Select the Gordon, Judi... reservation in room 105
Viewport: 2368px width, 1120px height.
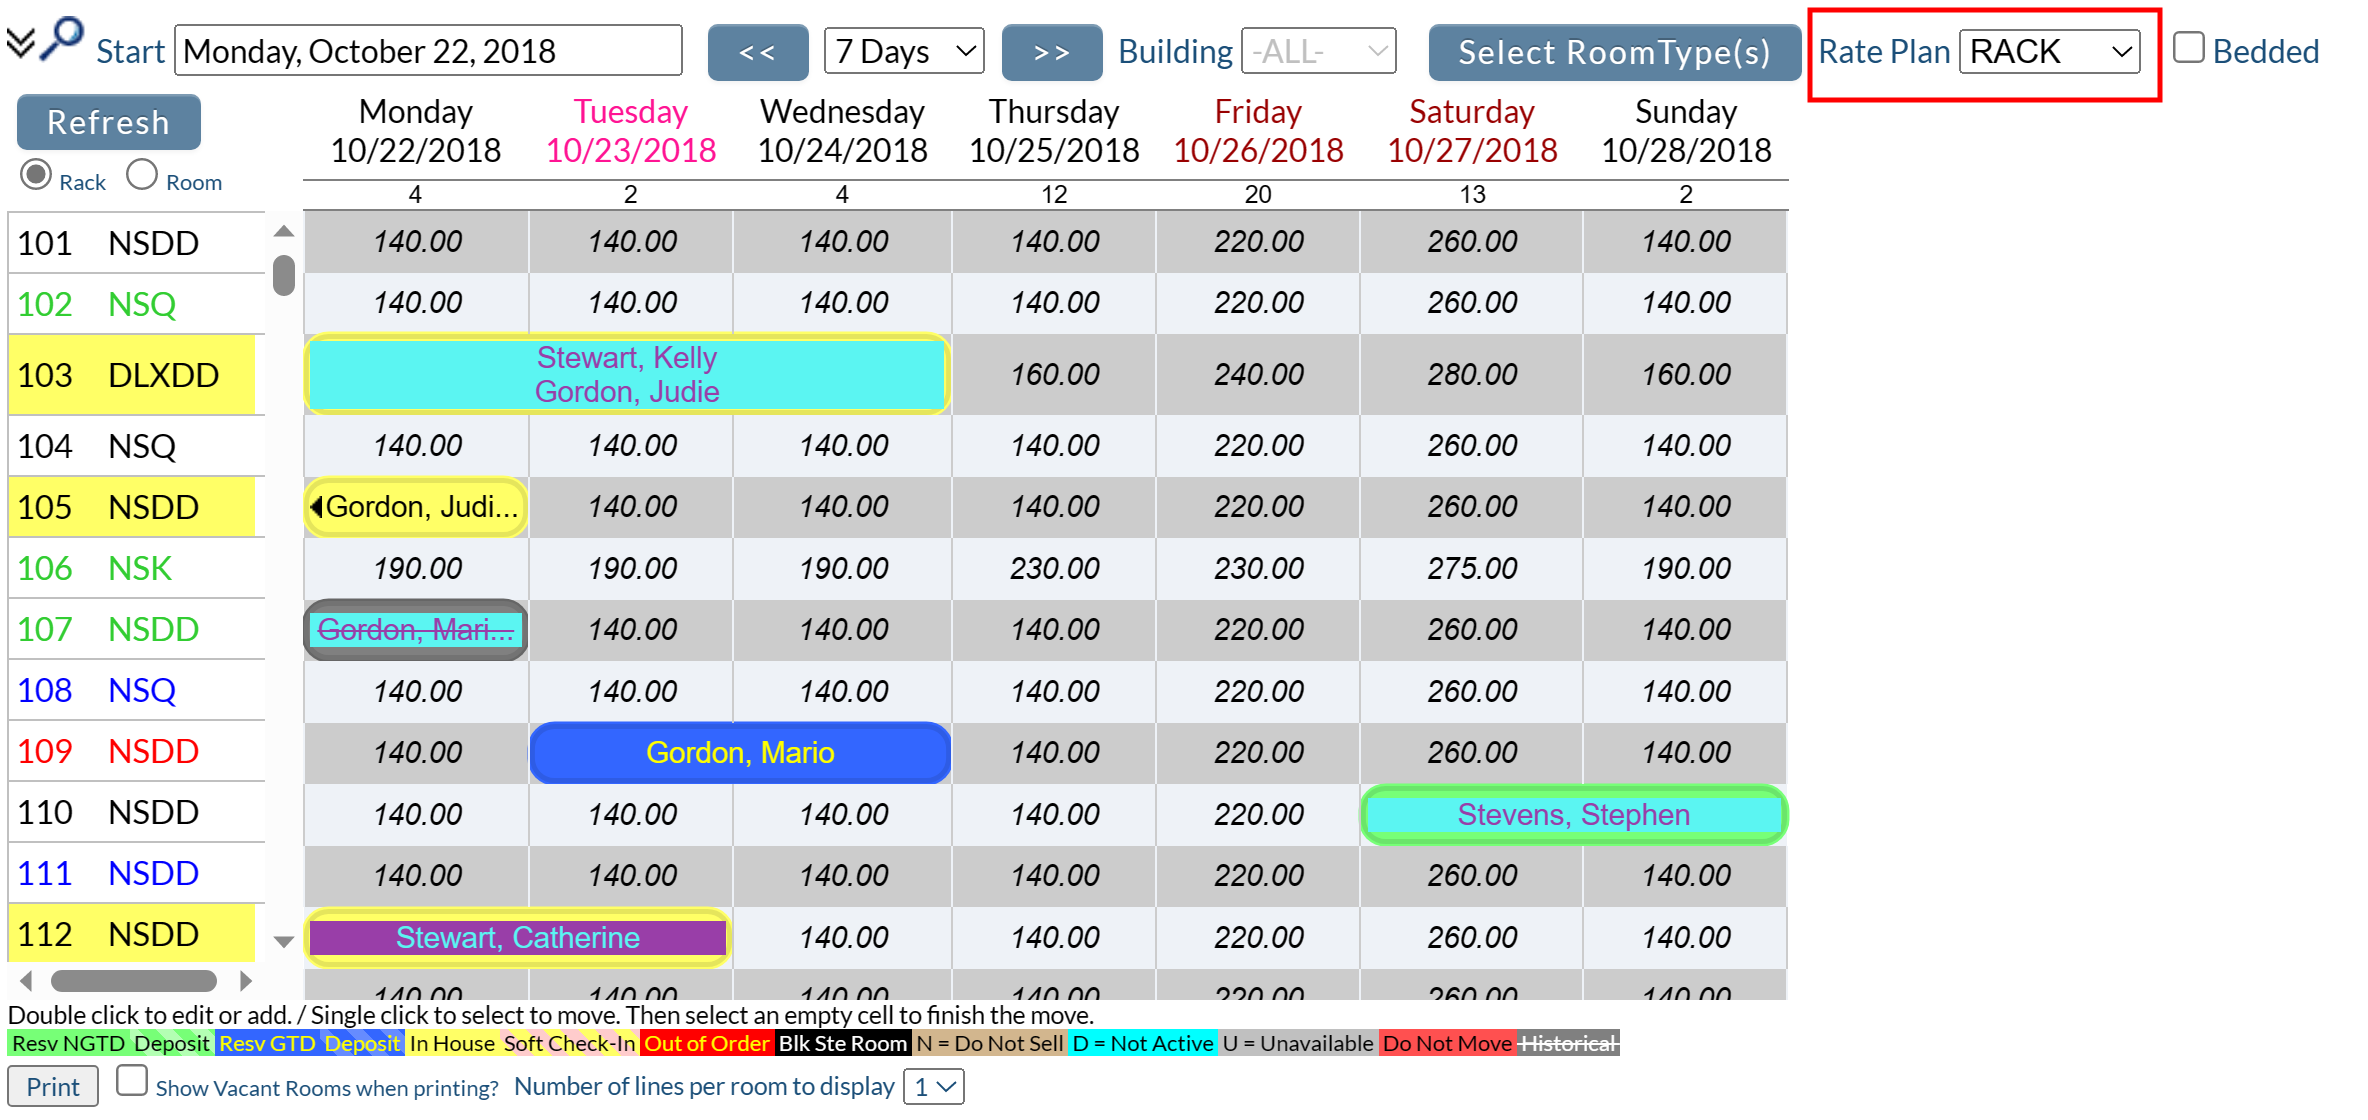[x=416, y=507]
